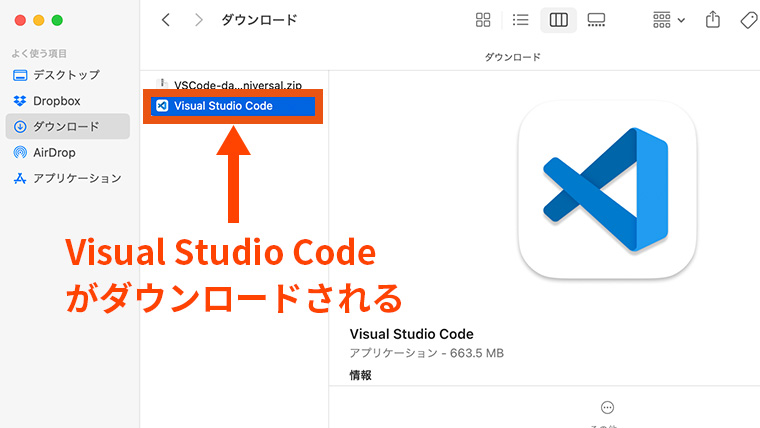Click the green fullscreen window button
The width and height of the screenshot is (760, 428).
pos(58,20)
